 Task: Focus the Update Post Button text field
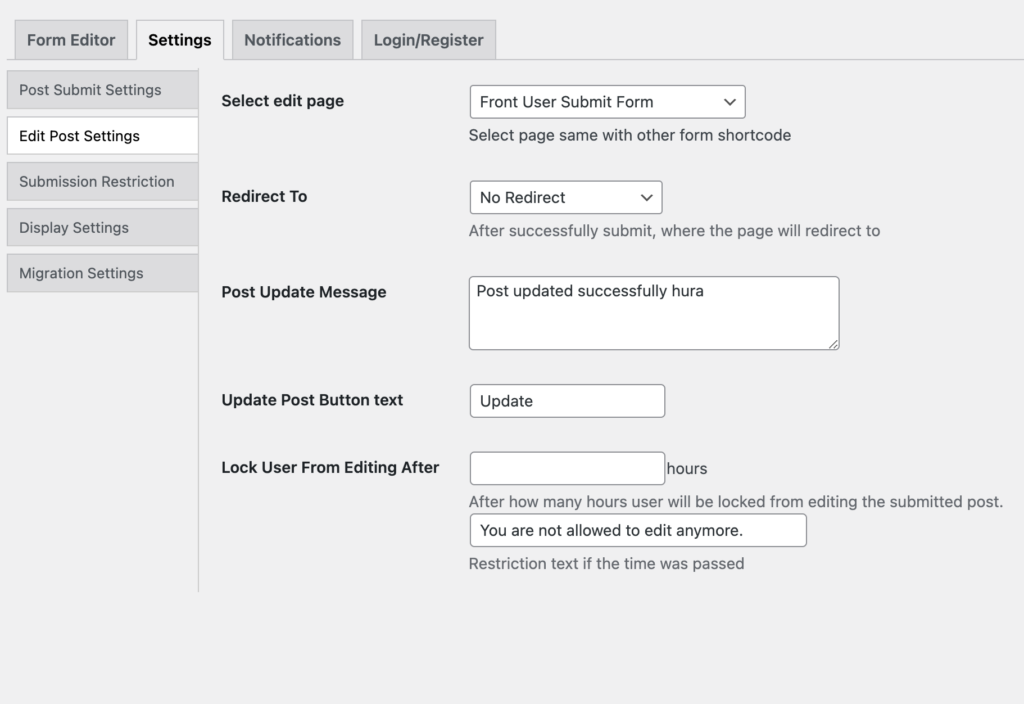click(567, 401)
